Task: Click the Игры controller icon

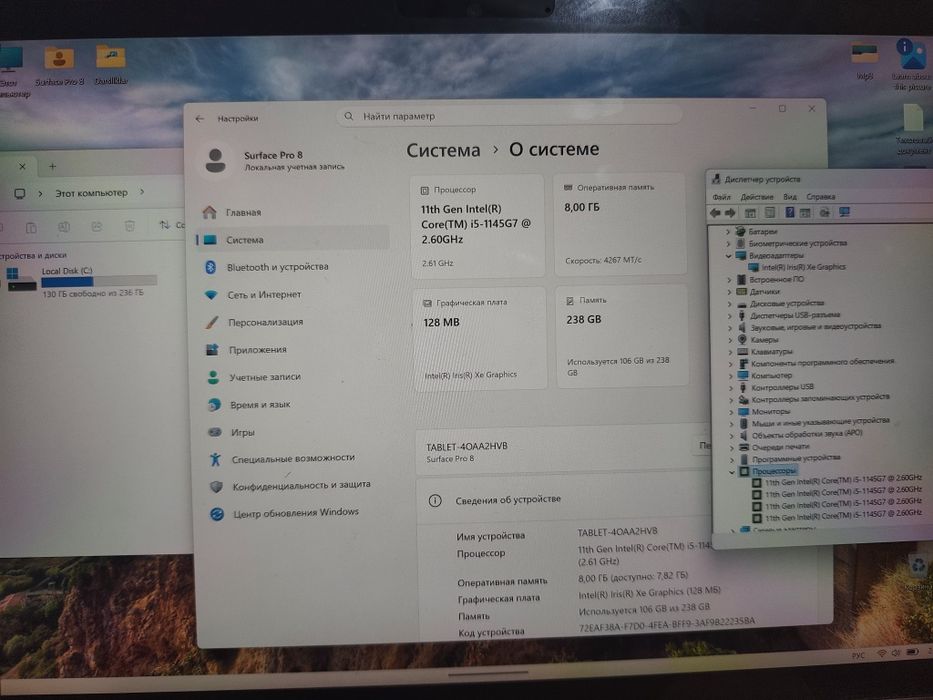Action: [215, 432]
